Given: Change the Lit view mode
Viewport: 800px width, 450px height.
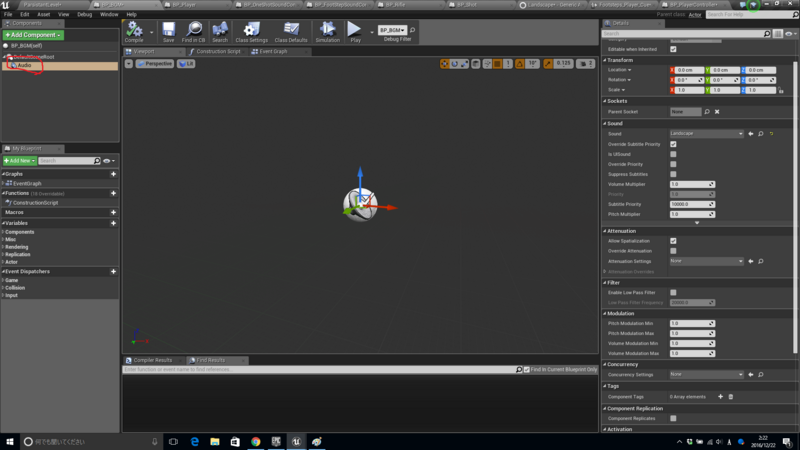Looking at the screenshot, I should (186, 64).
